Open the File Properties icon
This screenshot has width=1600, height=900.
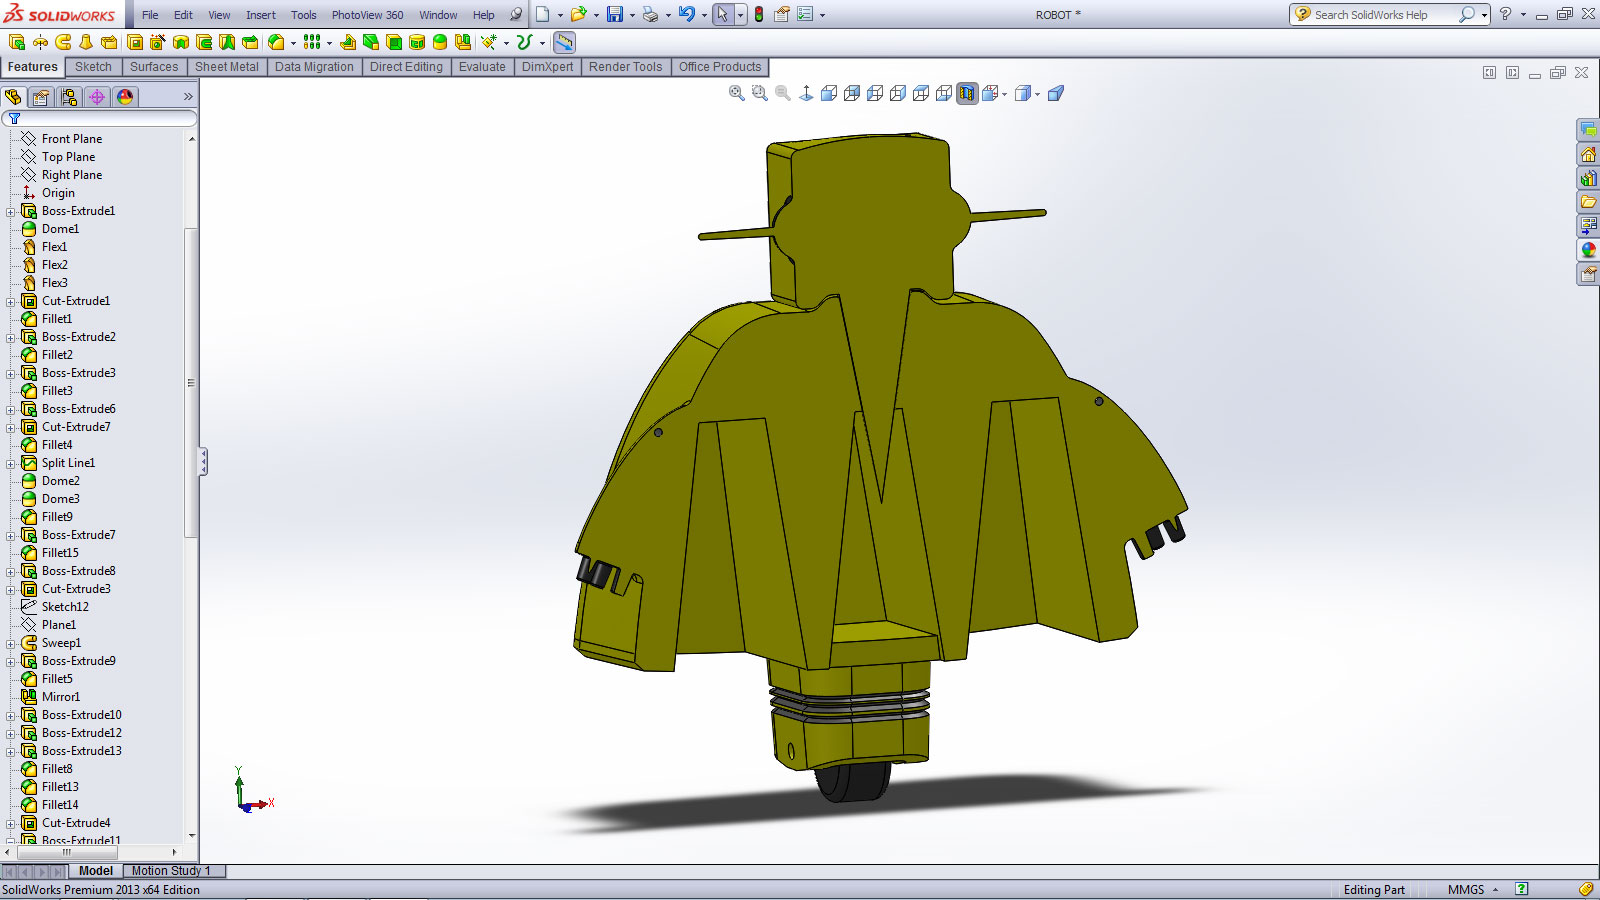click(782, 14)
